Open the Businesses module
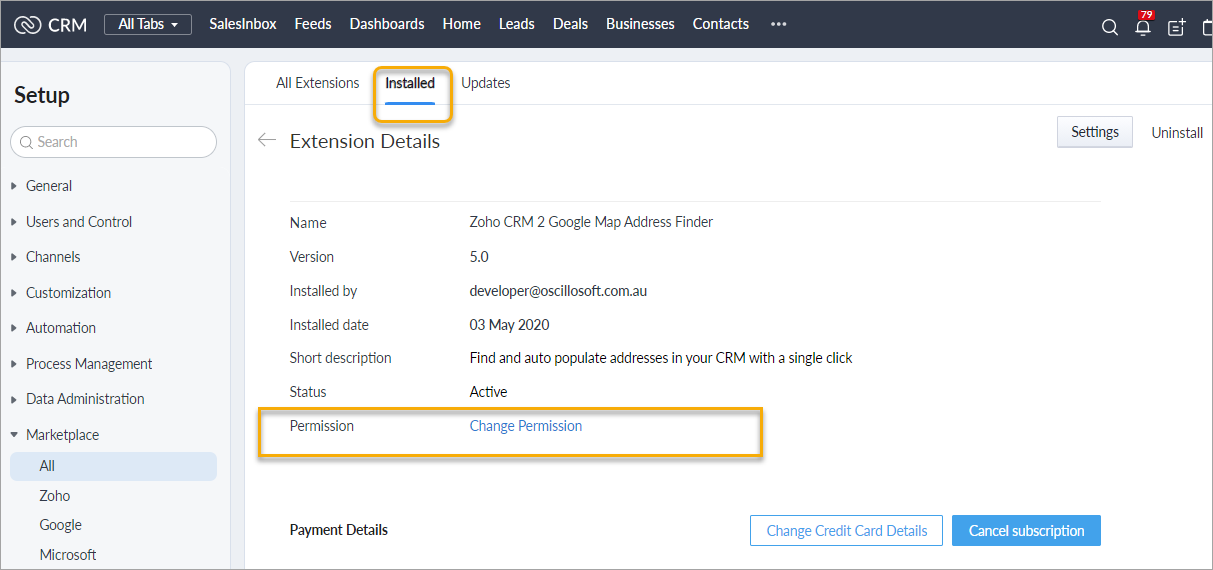This screenshot has width=1213, height=570. tap(640, 24)
